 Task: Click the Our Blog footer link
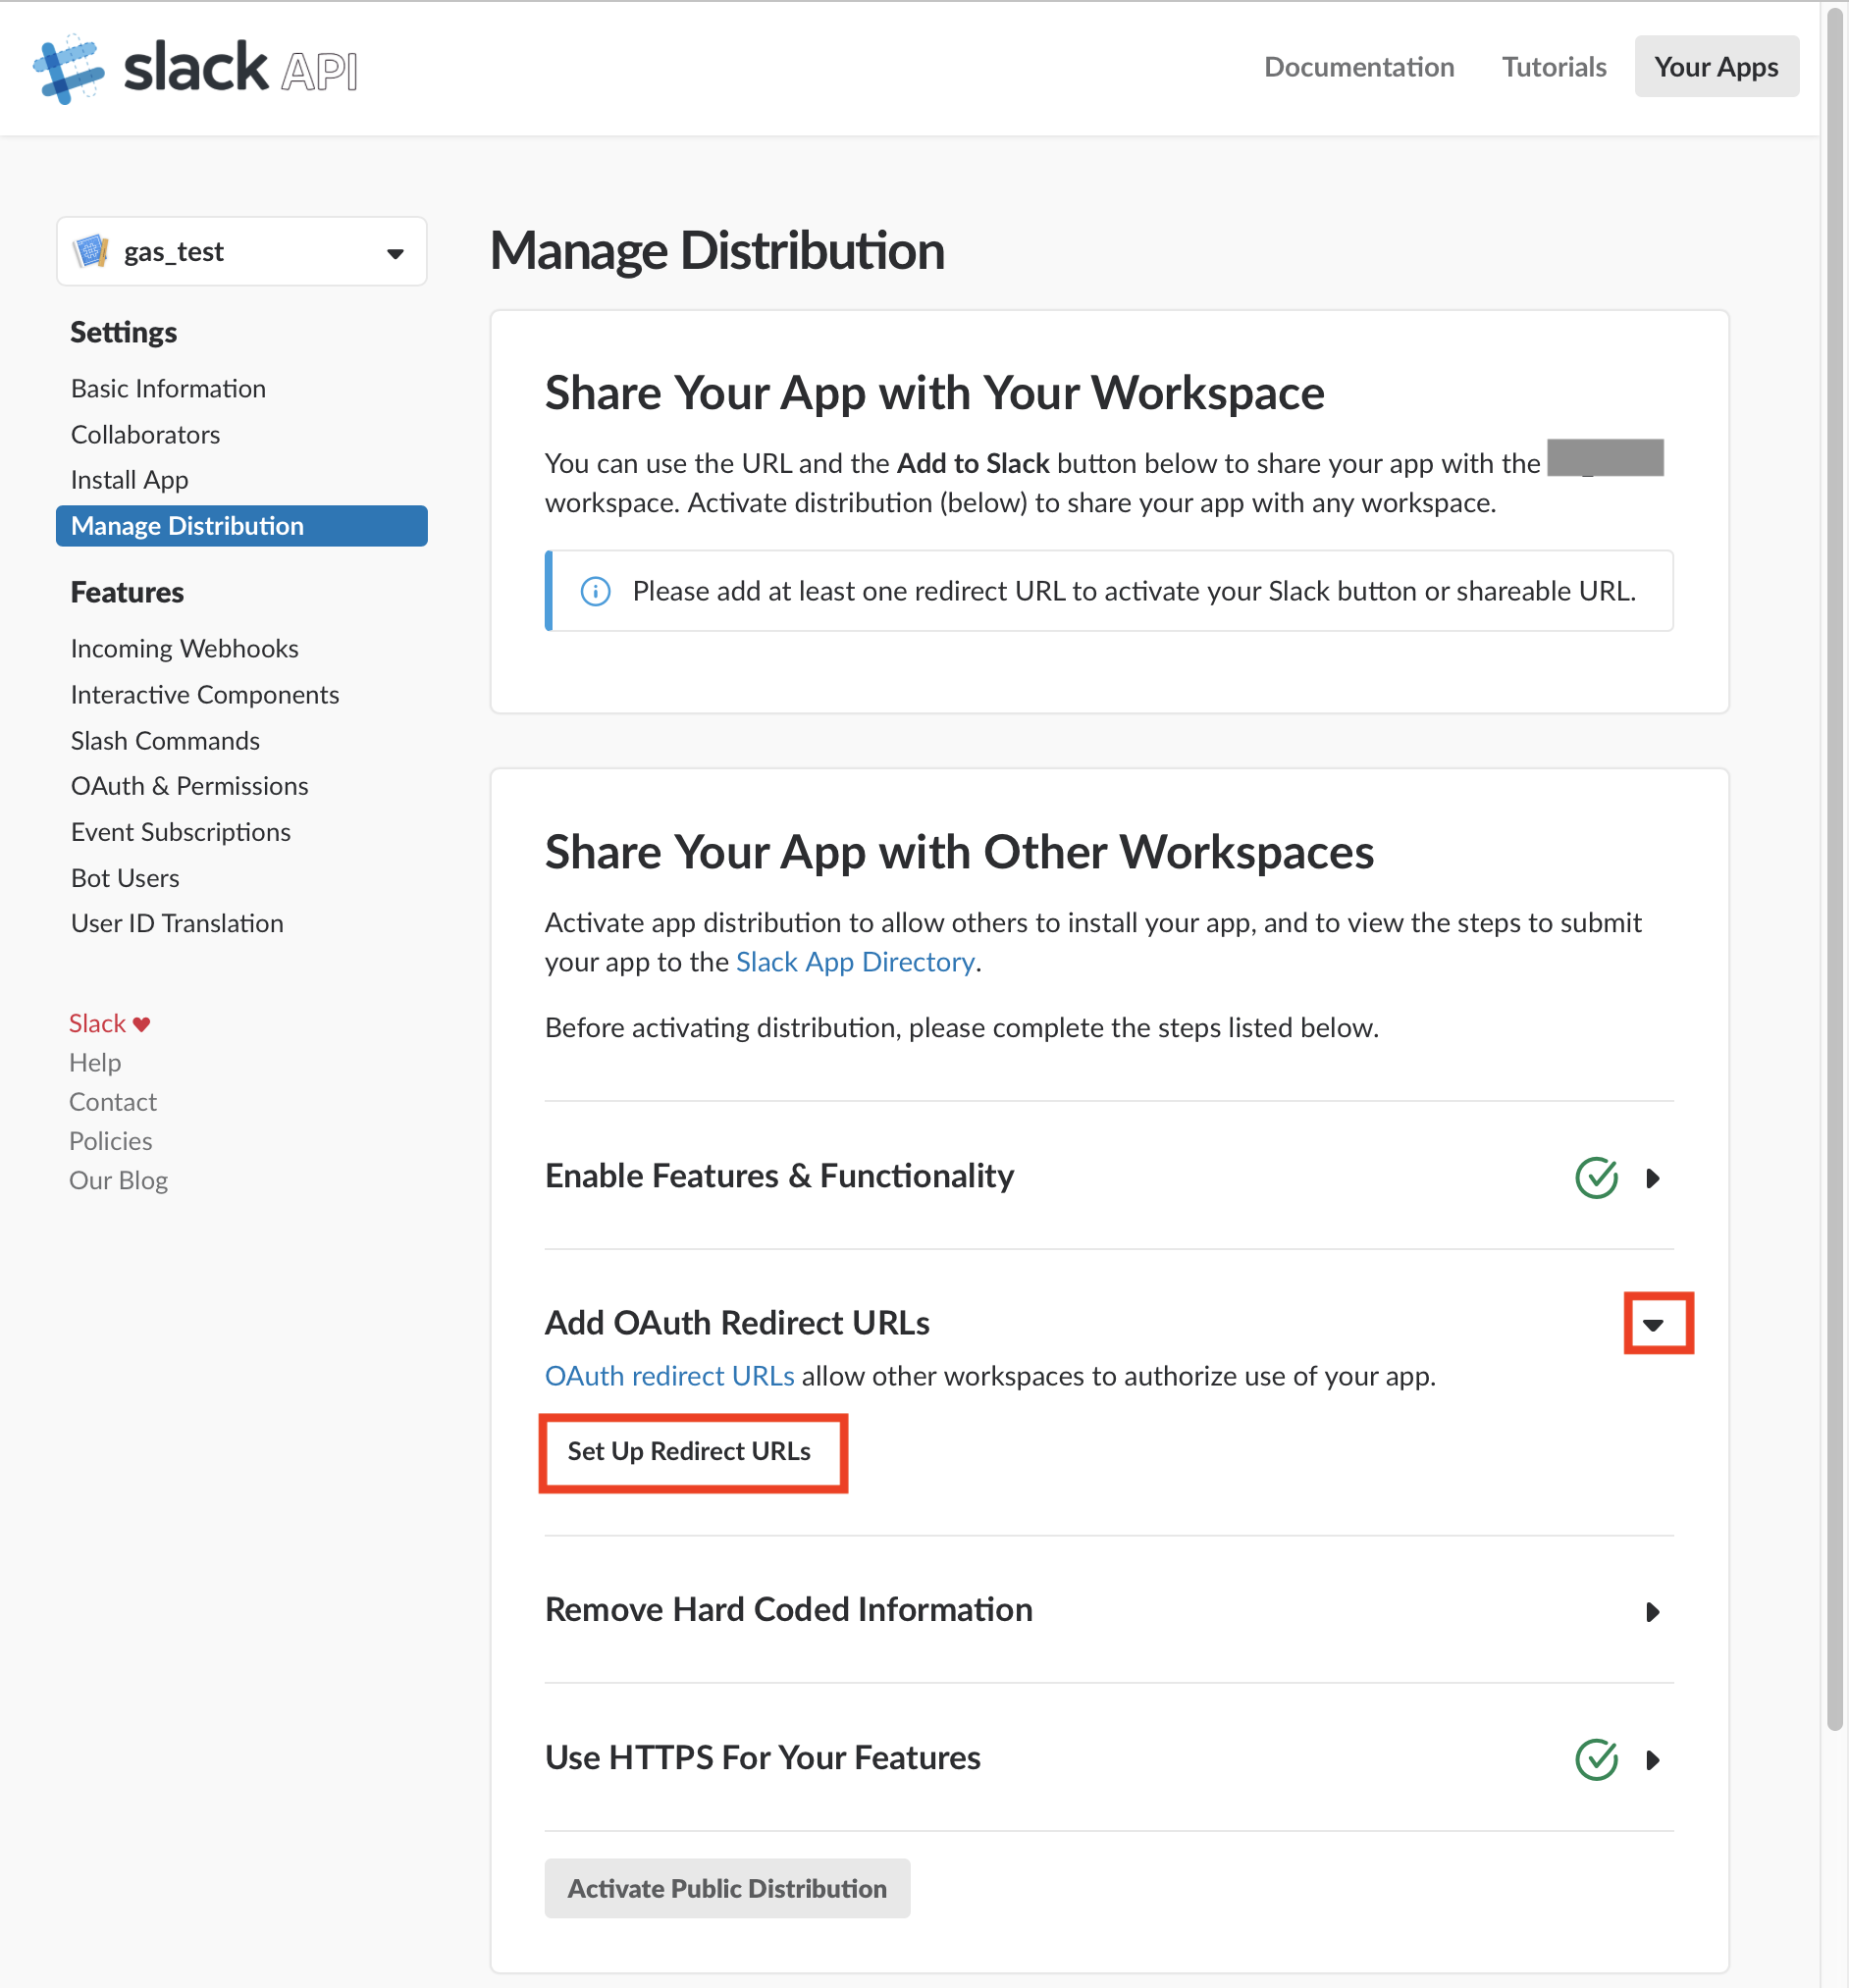tap(118, 1181)
